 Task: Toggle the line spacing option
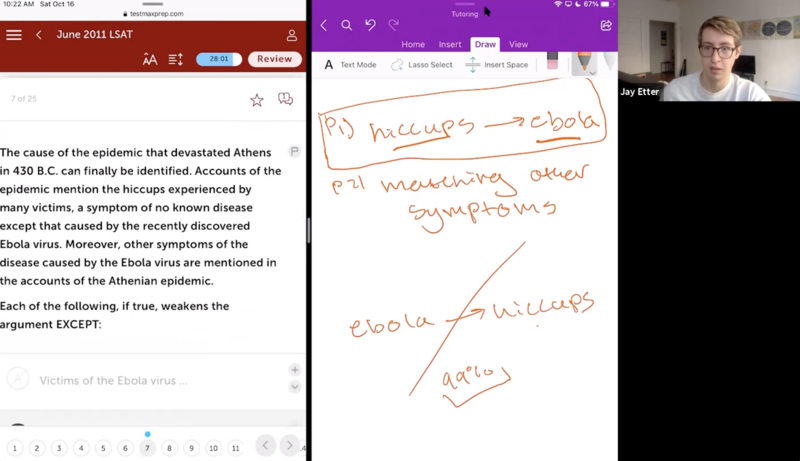[176, 60]
